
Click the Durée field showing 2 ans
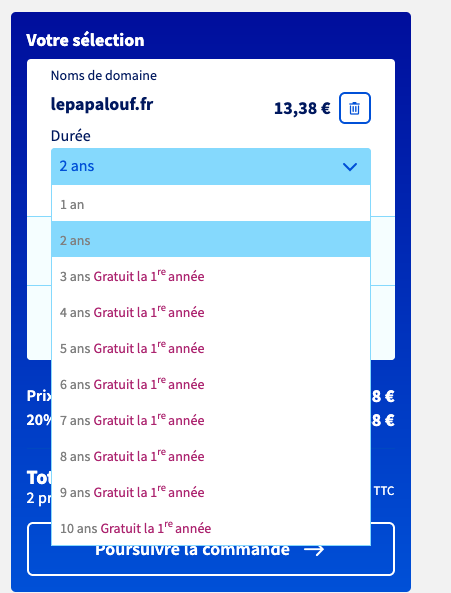pyautogui.click(x=211, y=166)
